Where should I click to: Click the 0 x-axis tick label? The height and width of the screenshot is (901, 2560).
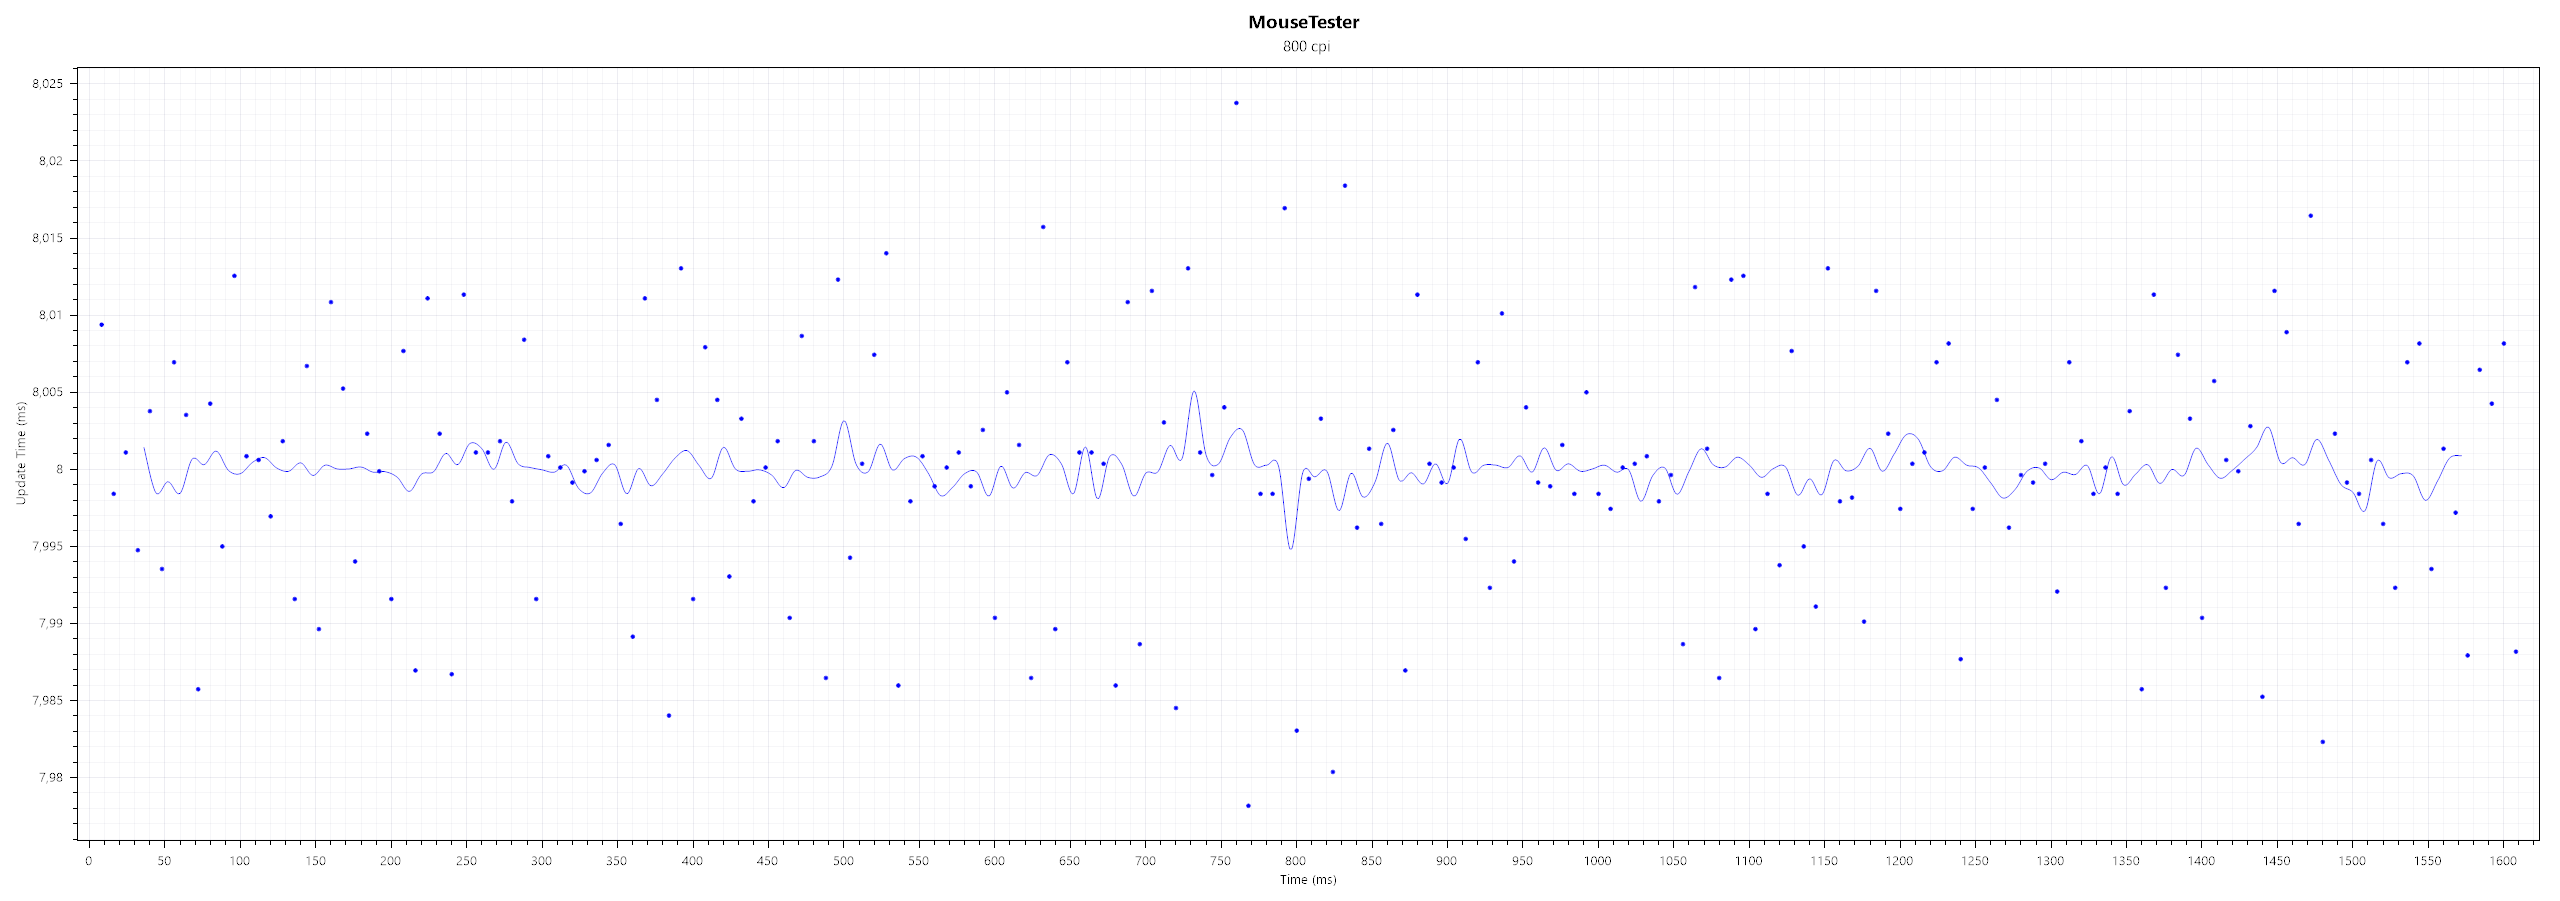pyautogui.click(x=89, y=860)
